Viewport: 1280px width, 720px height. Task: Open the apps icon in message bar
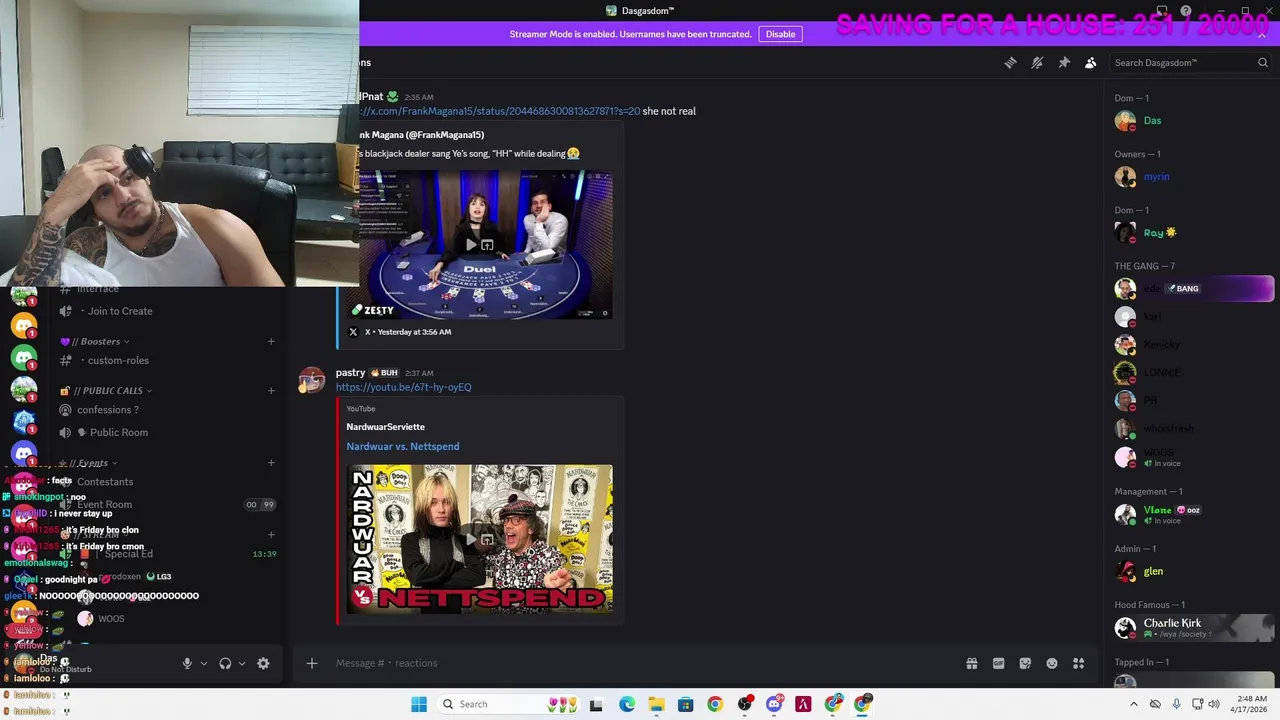tap(1079, 663)
